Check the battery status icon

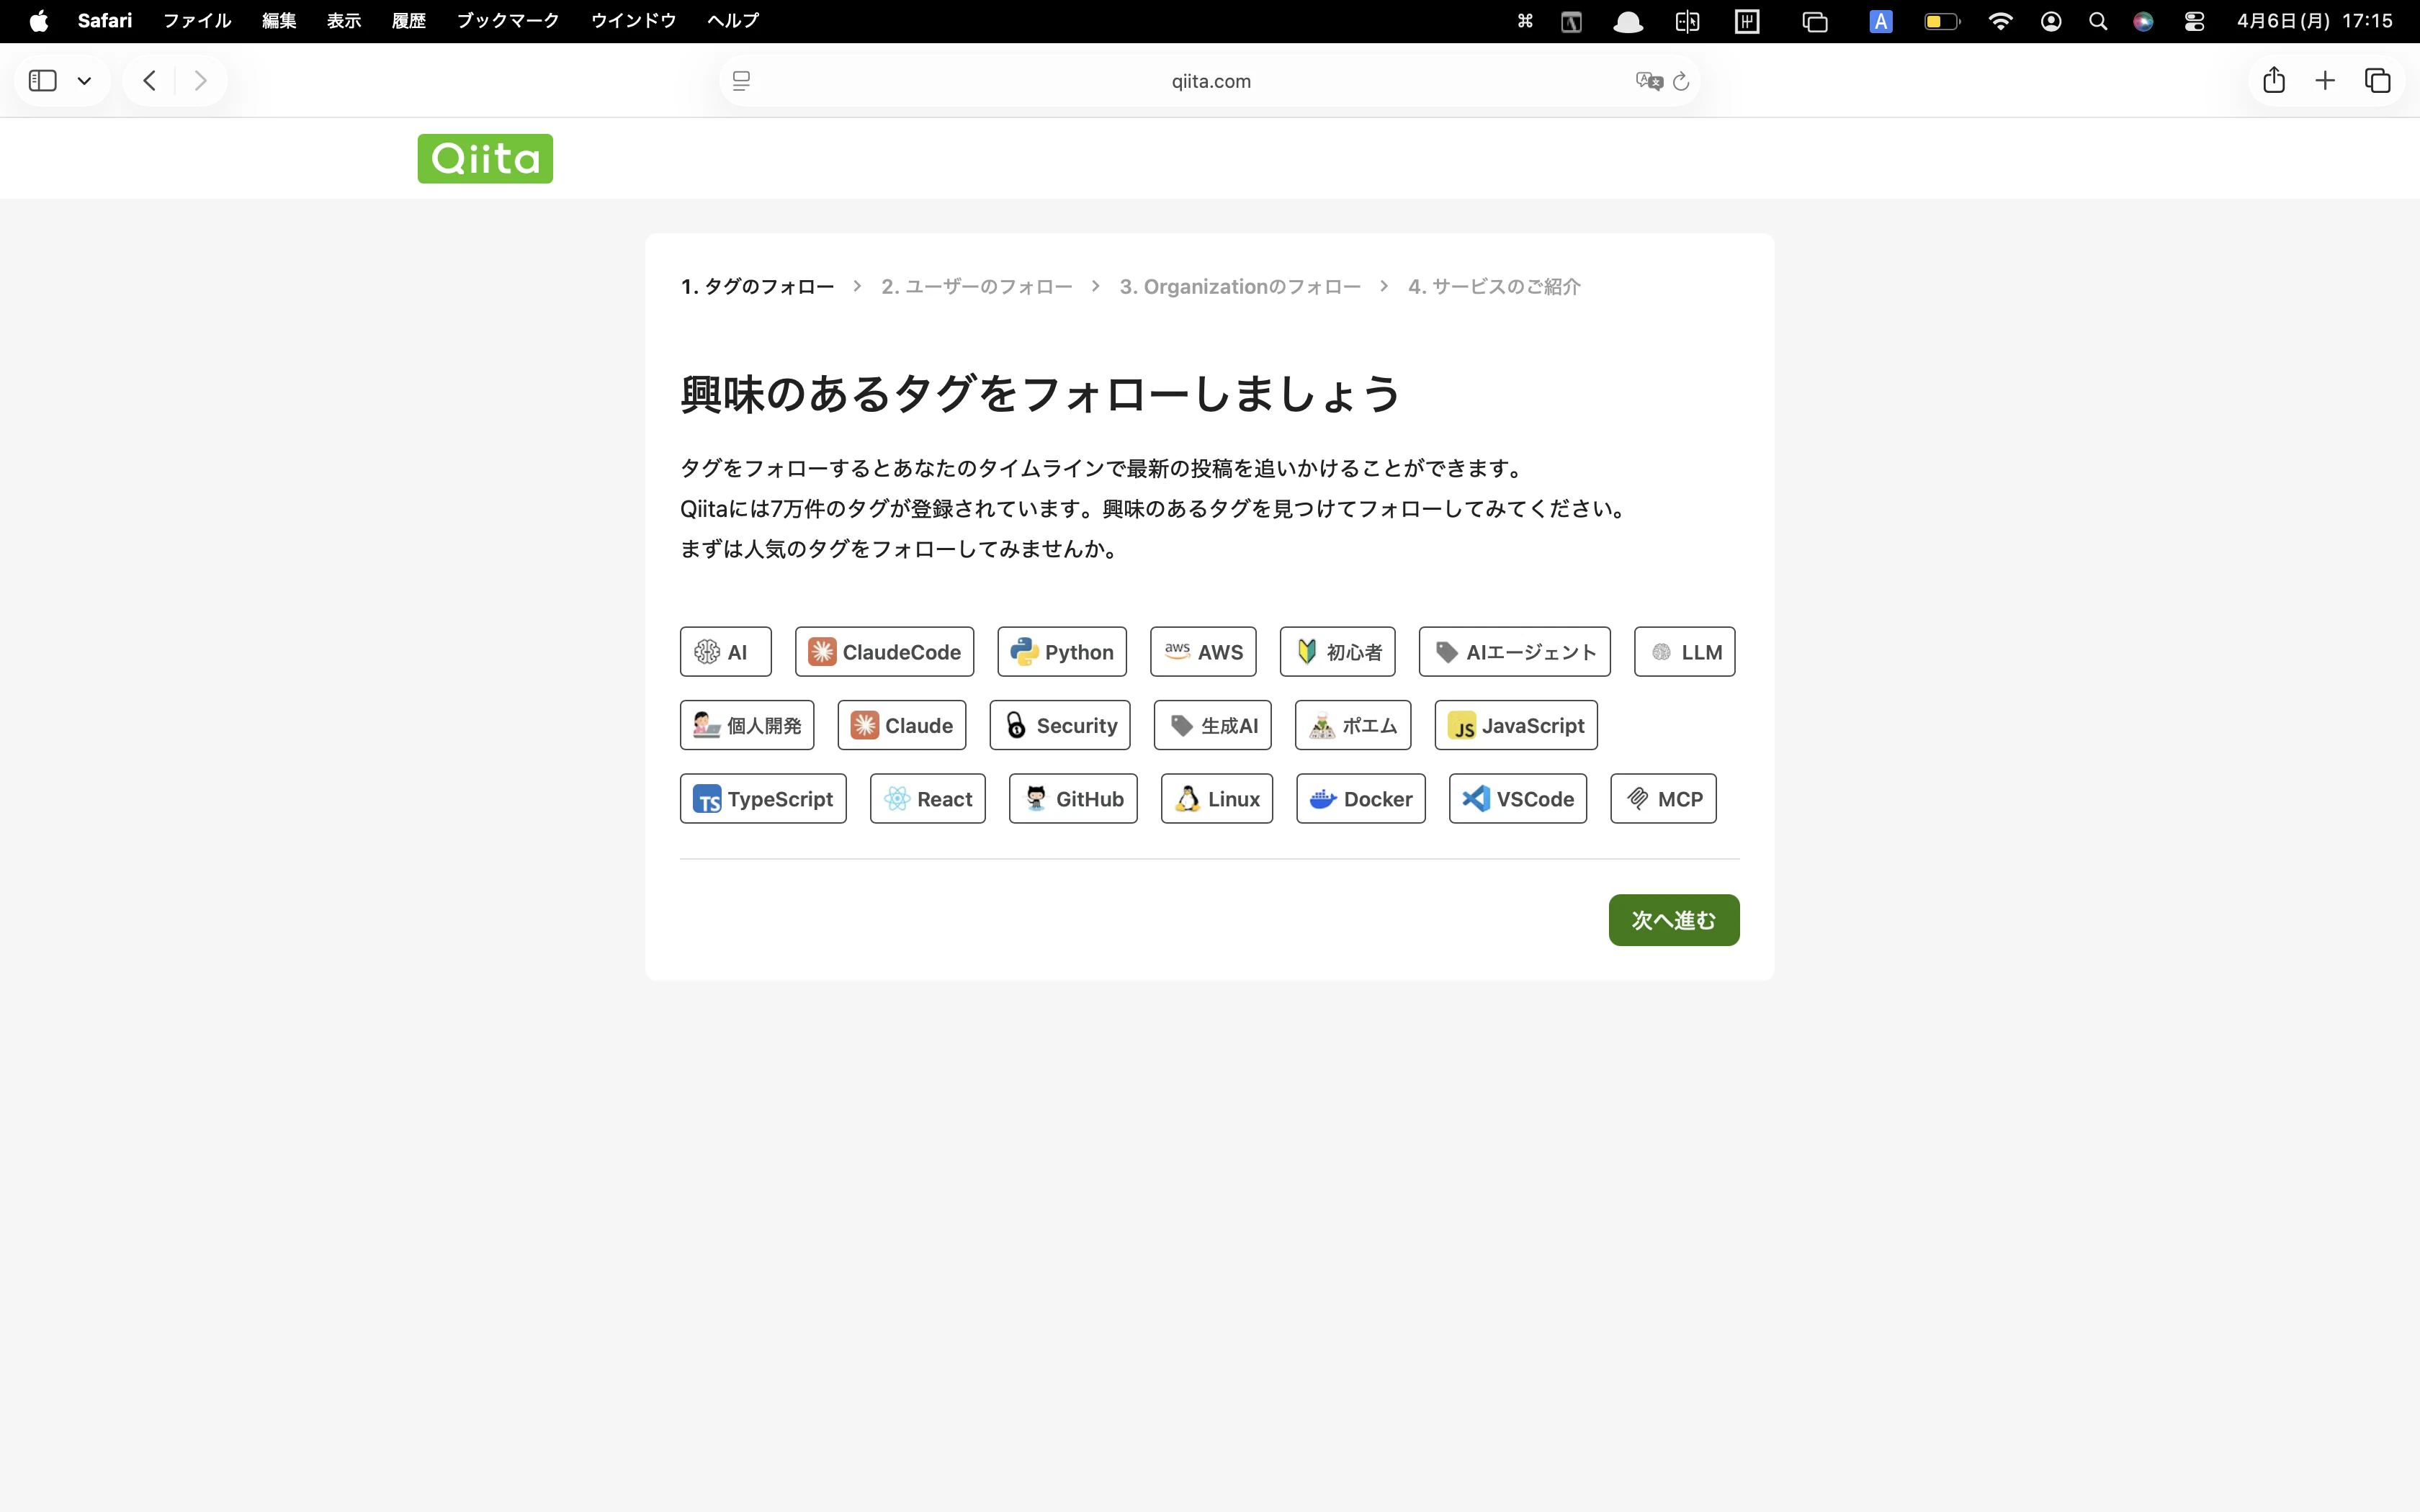click(1942, 21)
